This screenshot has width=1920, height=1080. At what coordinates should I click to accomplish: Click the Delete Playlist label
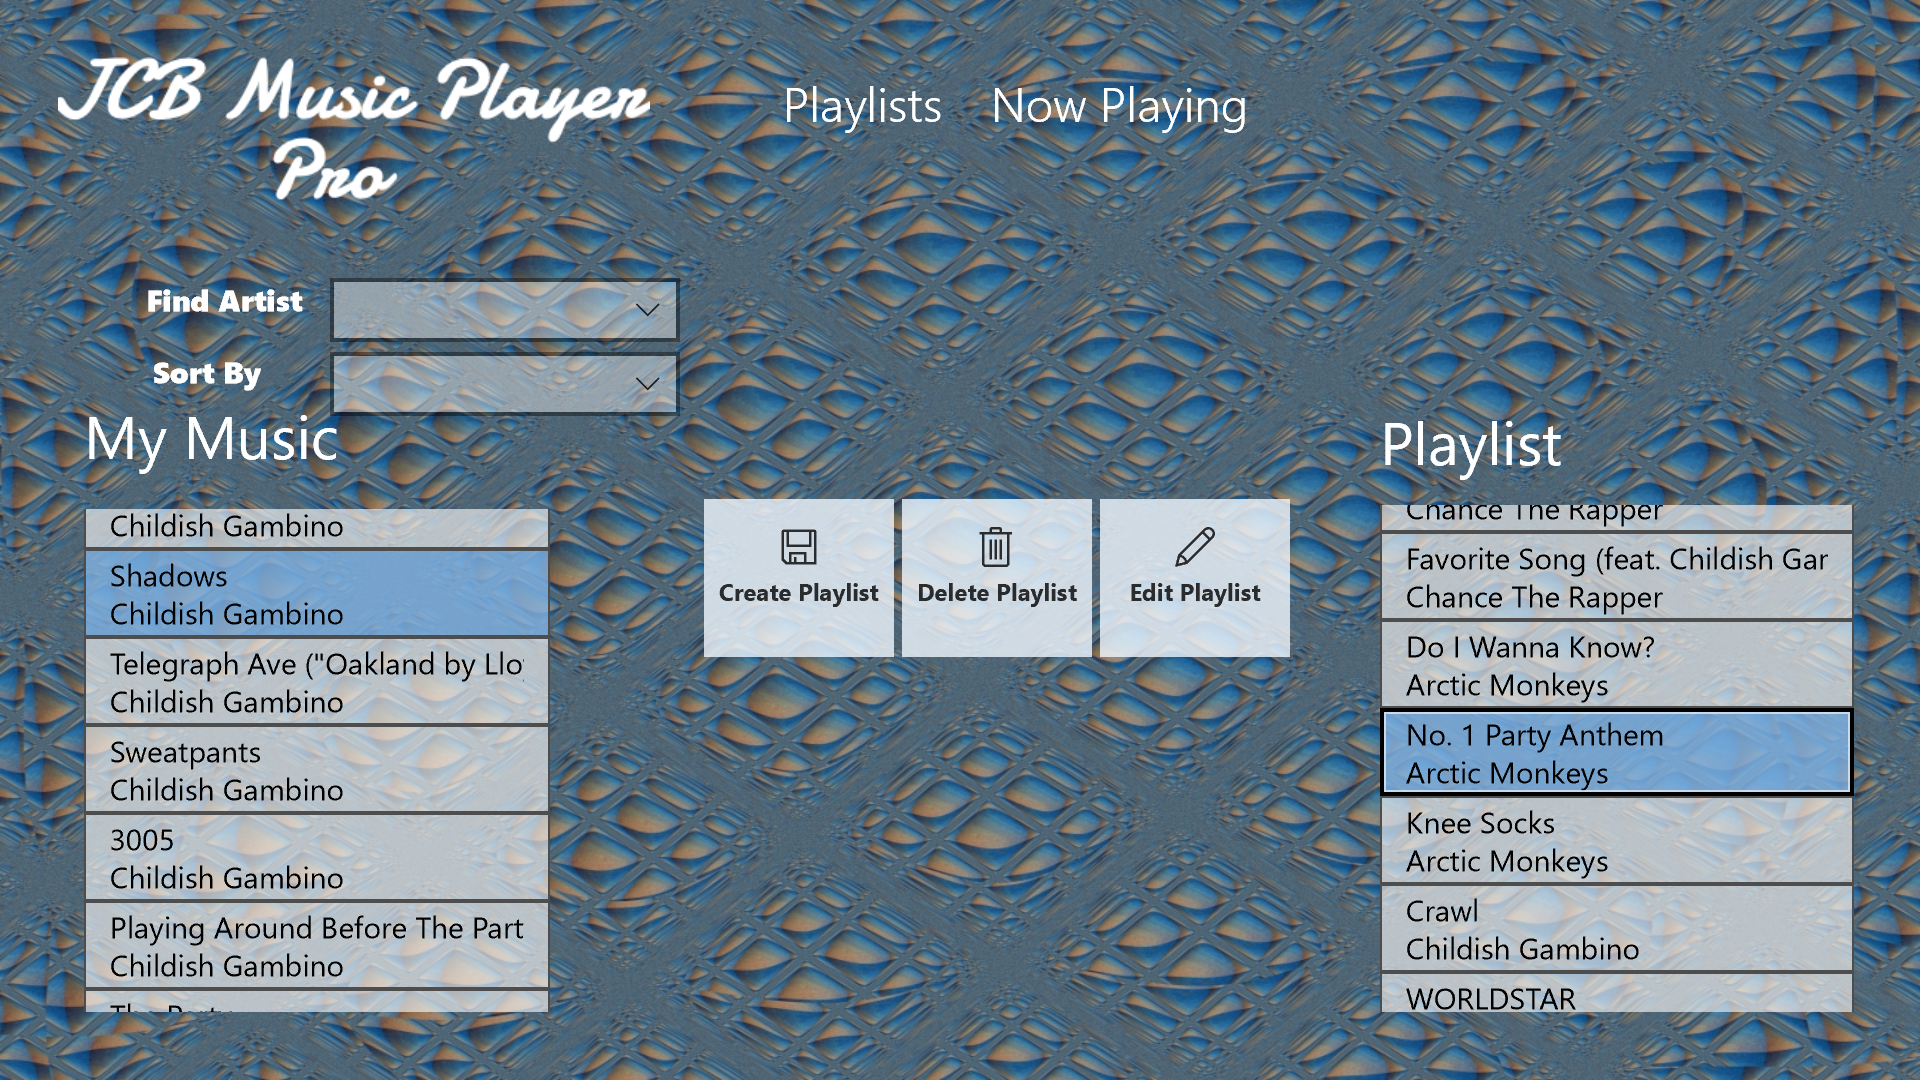[x=997, y=593]
